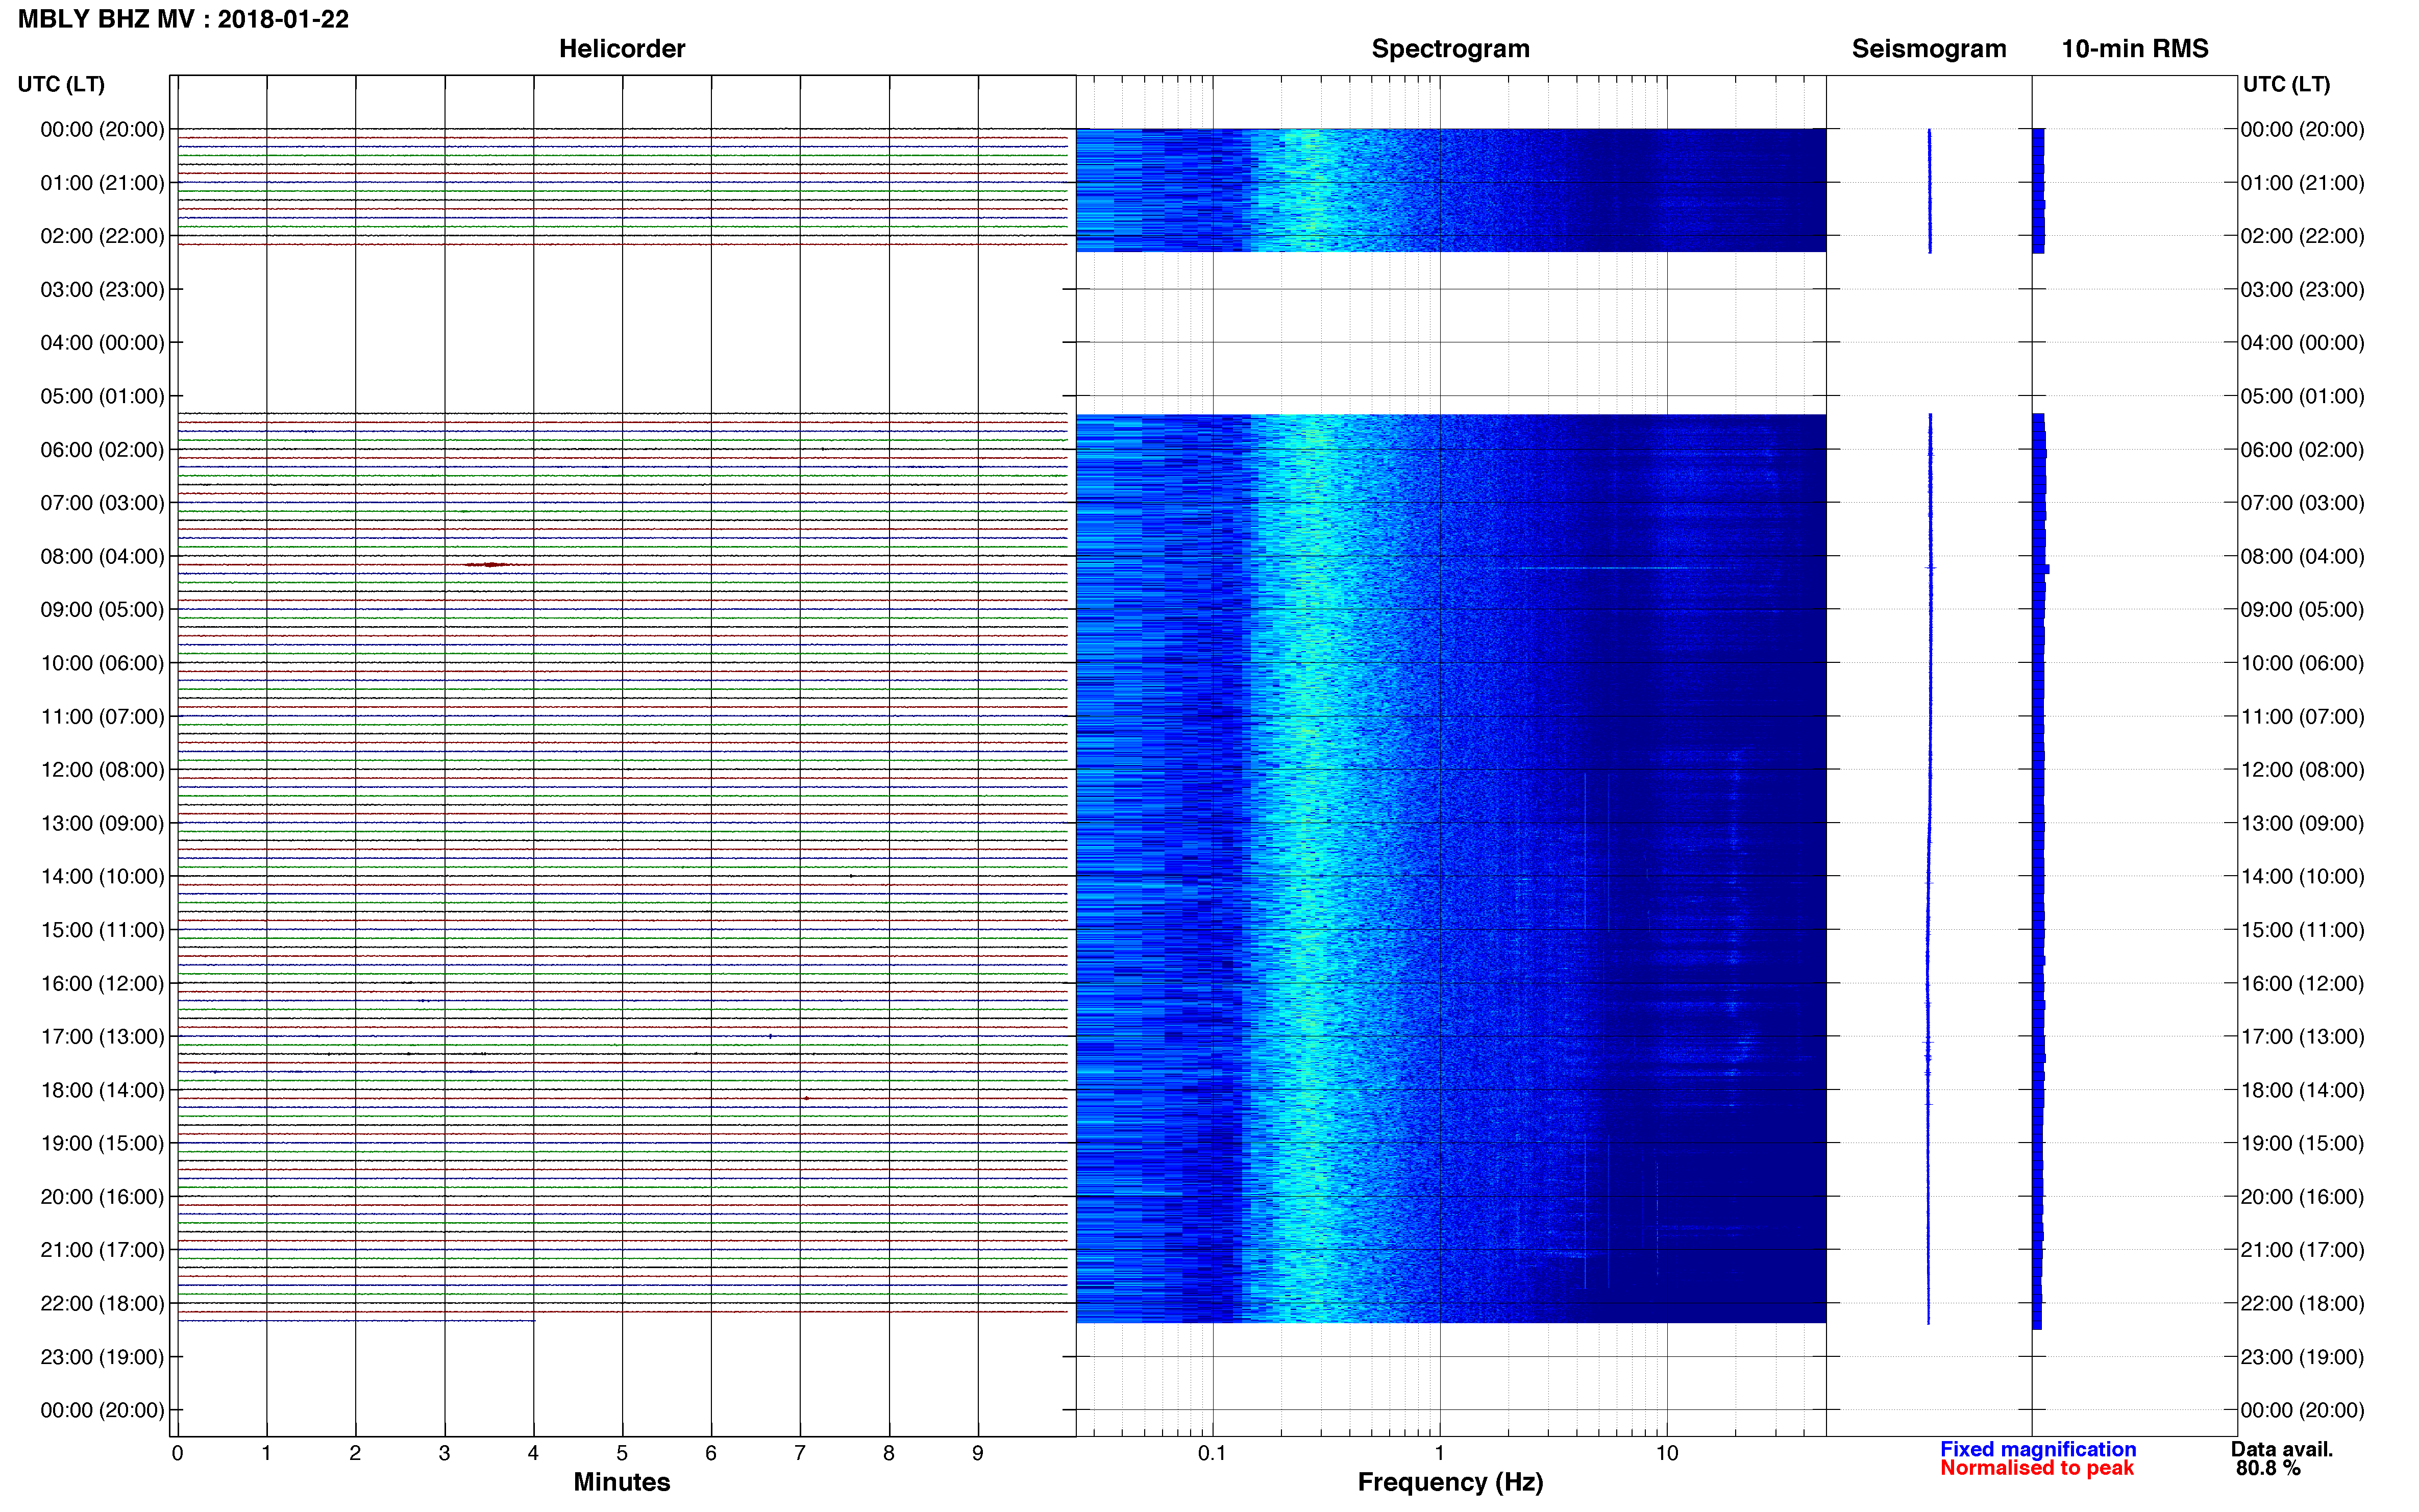The height and width of the screenshot is (1512, 2419).
Task: Select right axis label '08:00 (04:00)'
Action: pos(2302,556)
